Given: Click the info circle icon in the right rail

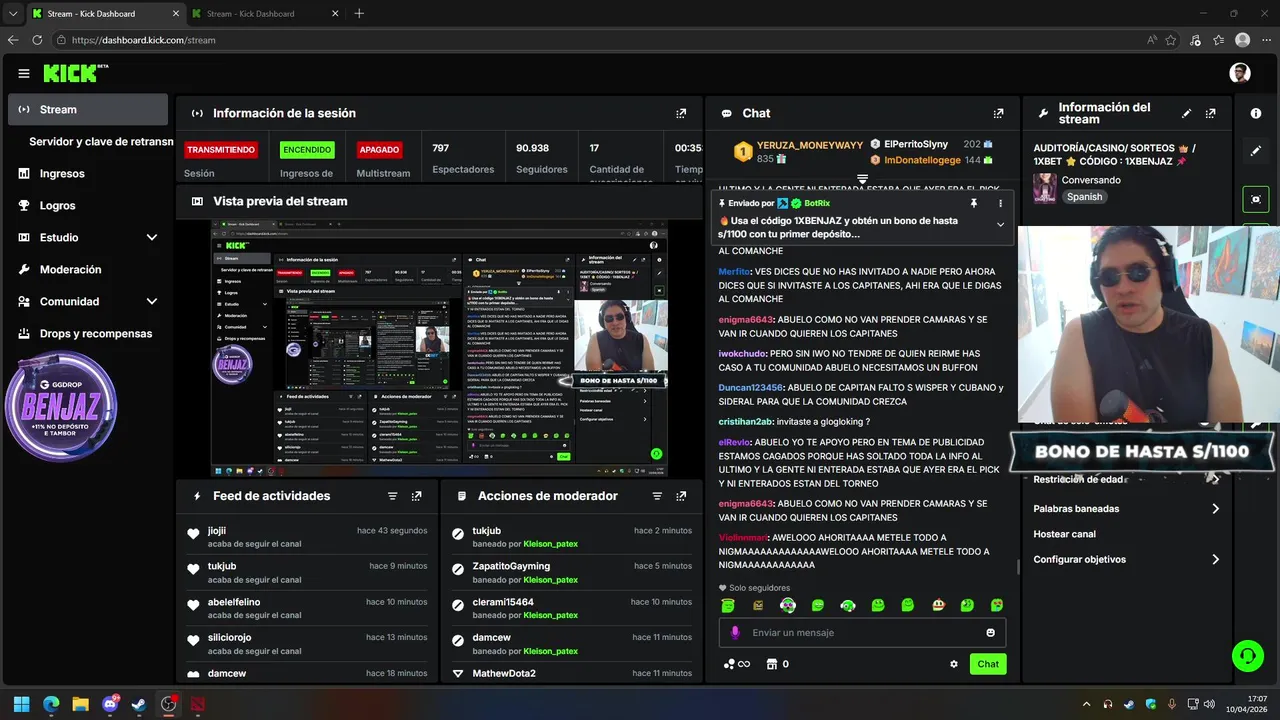Looking at the screenshot, I should tap(1256, 114).
